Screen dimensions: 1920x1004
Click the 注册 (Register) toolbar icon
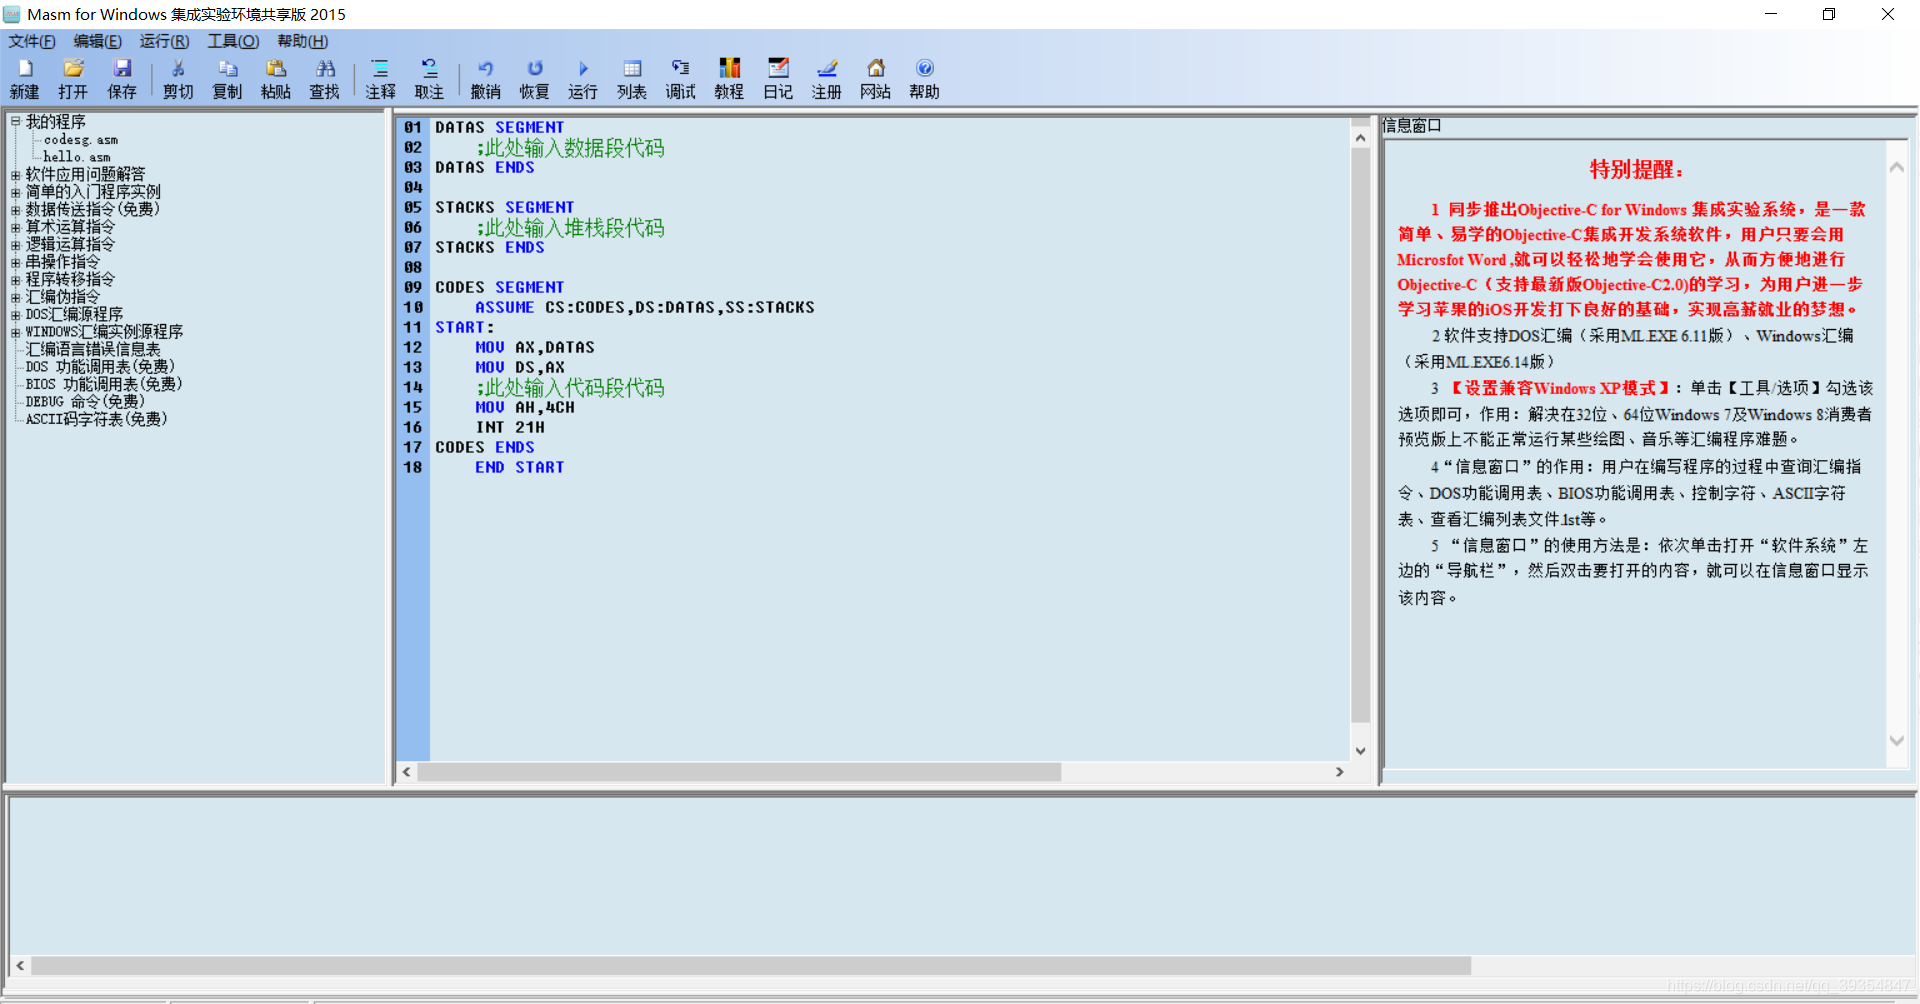pyautogui.click(x=827, y=78)
